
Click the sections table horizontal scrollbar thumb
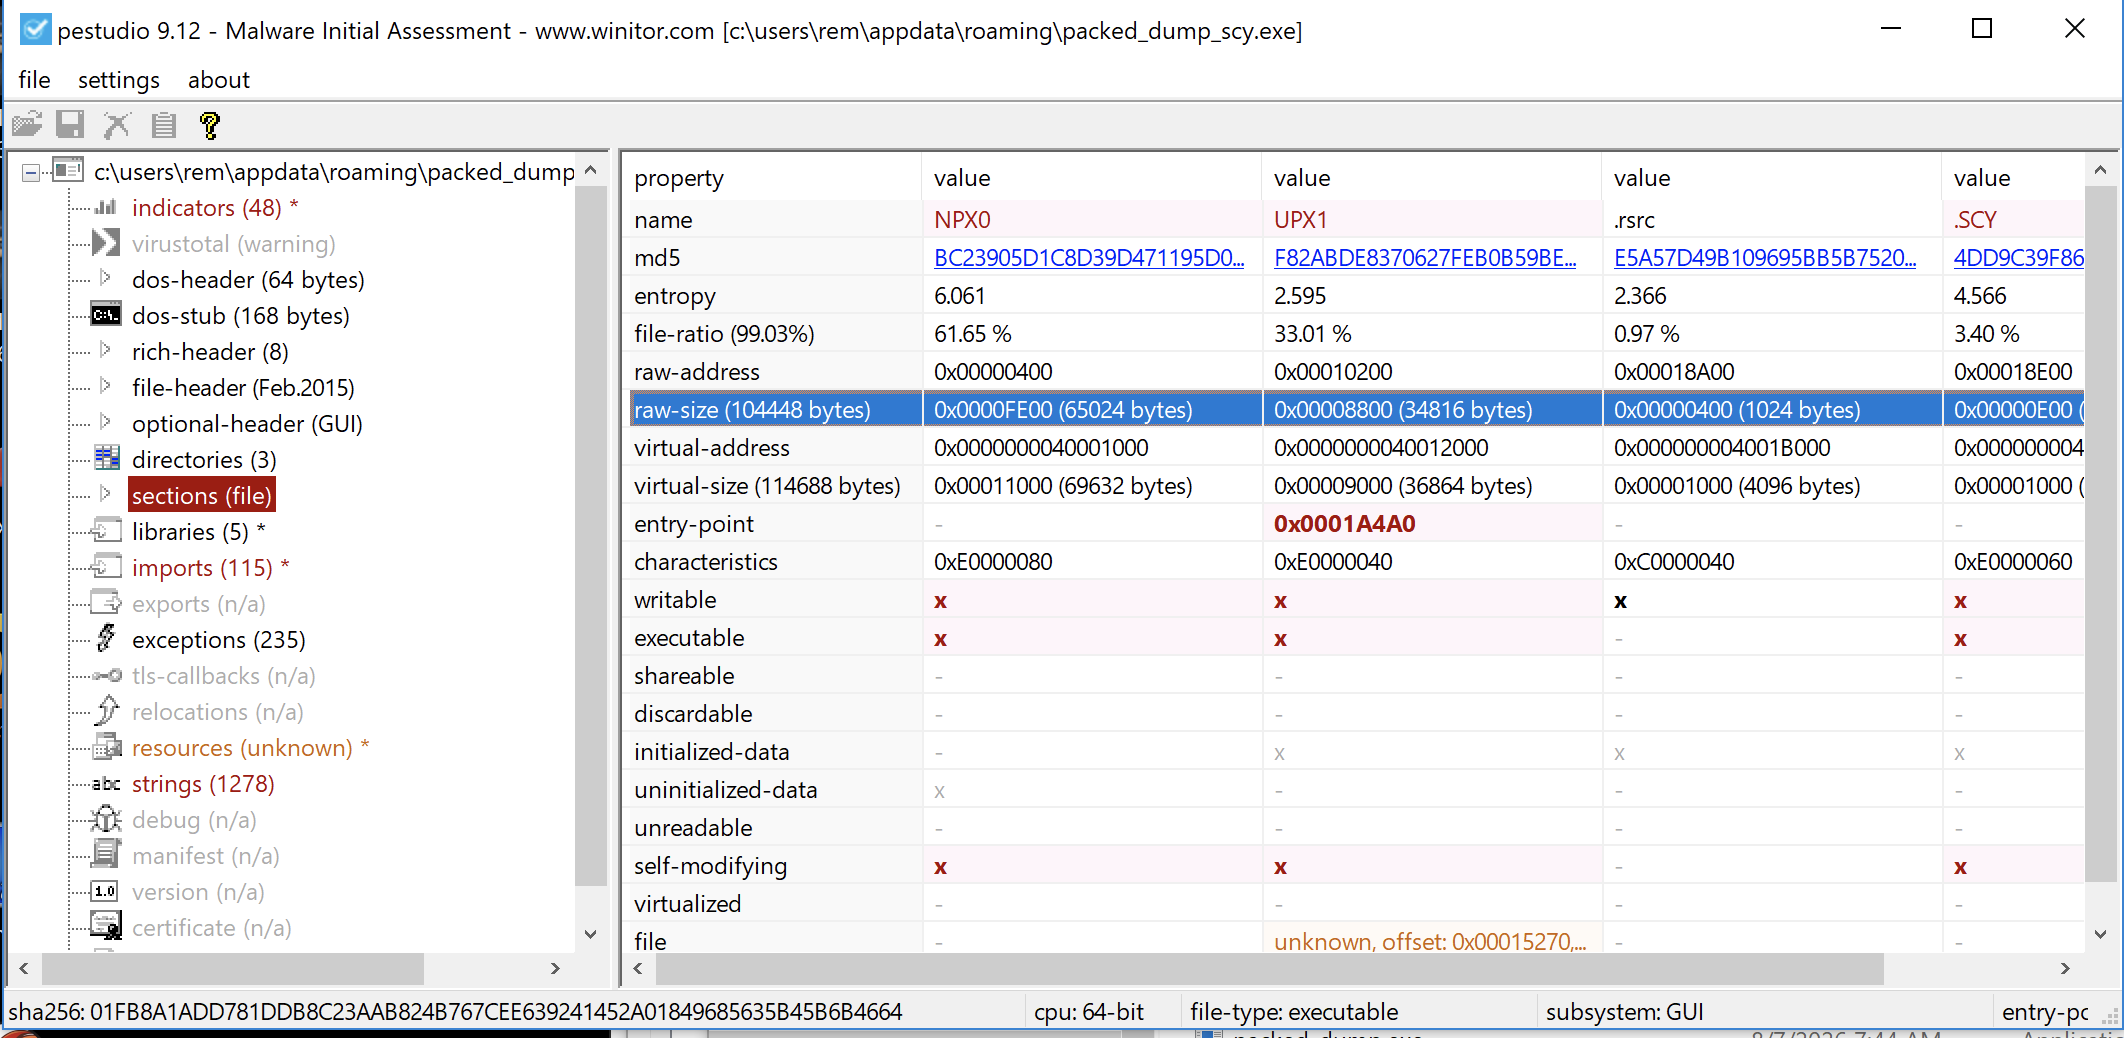point(1270,968)
